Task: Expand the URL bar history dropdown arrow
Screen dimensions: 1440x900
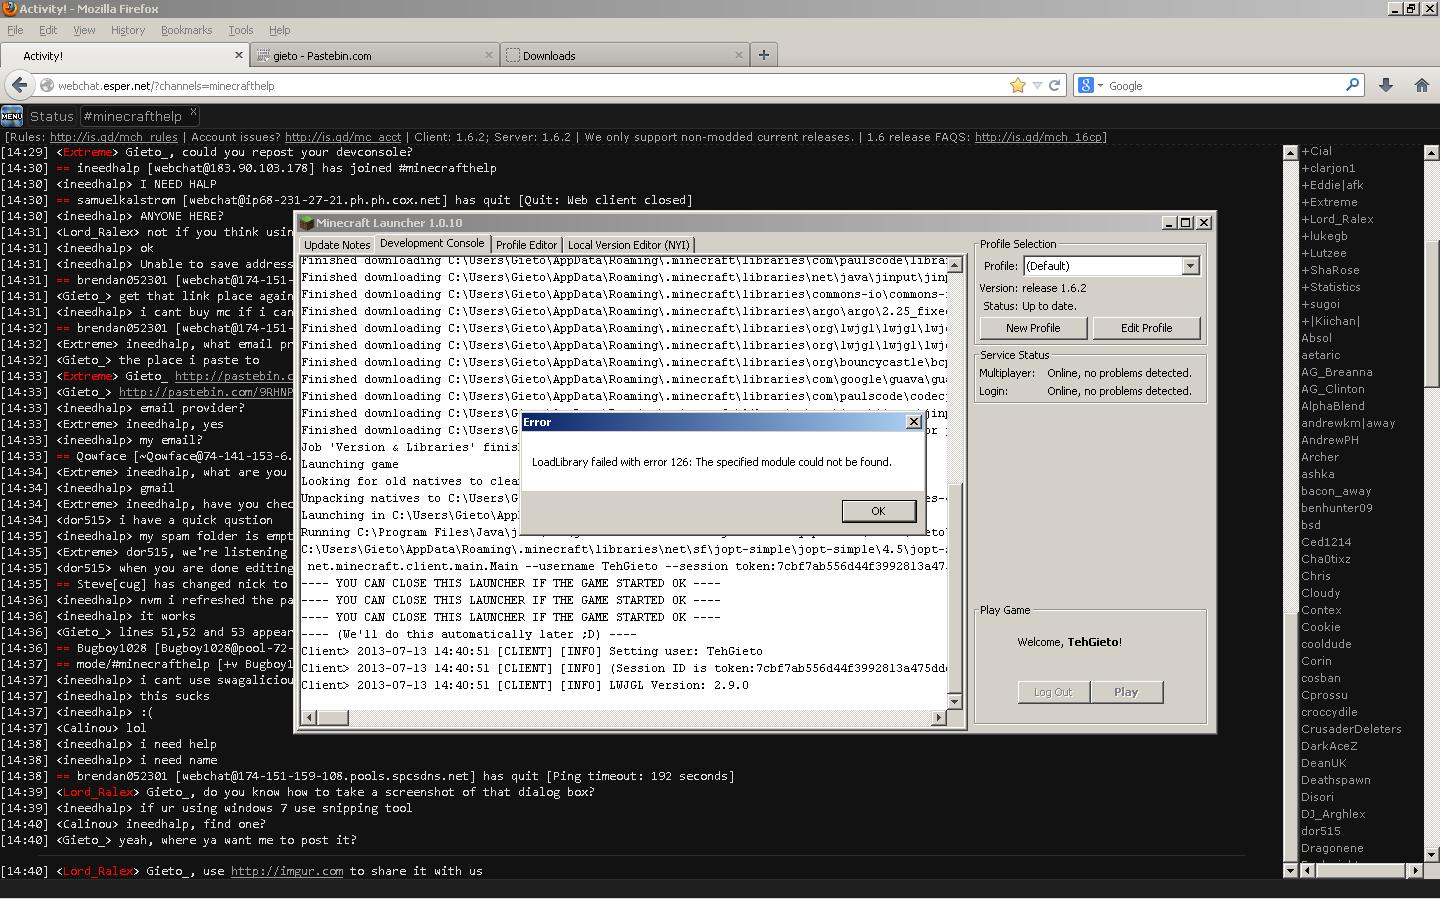Action: pos(1037,86)
